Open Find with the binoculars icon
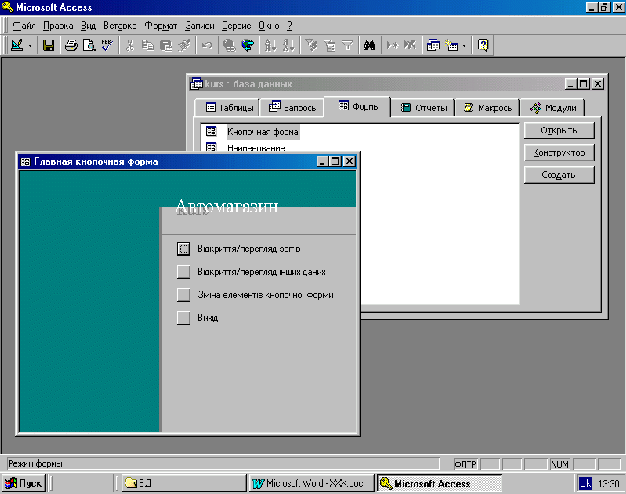This screenshot has height=494, width=626. pyautogui.click(x=369, y=46)
